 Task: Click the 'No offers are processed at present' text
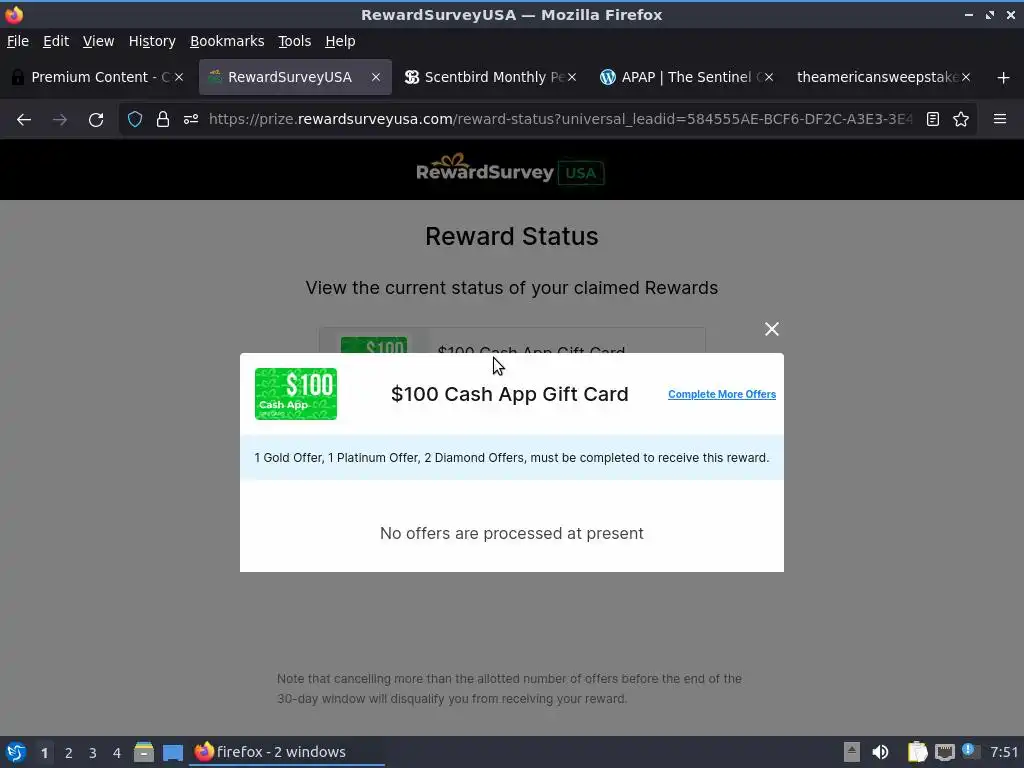tap(512, 534)
